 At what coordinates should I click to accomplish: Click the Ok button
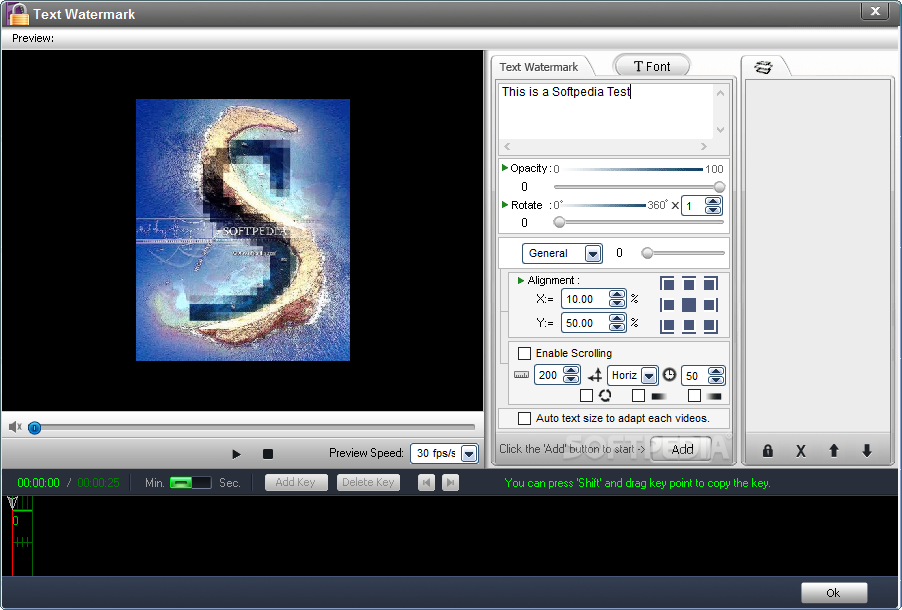(x=834, y=593)
